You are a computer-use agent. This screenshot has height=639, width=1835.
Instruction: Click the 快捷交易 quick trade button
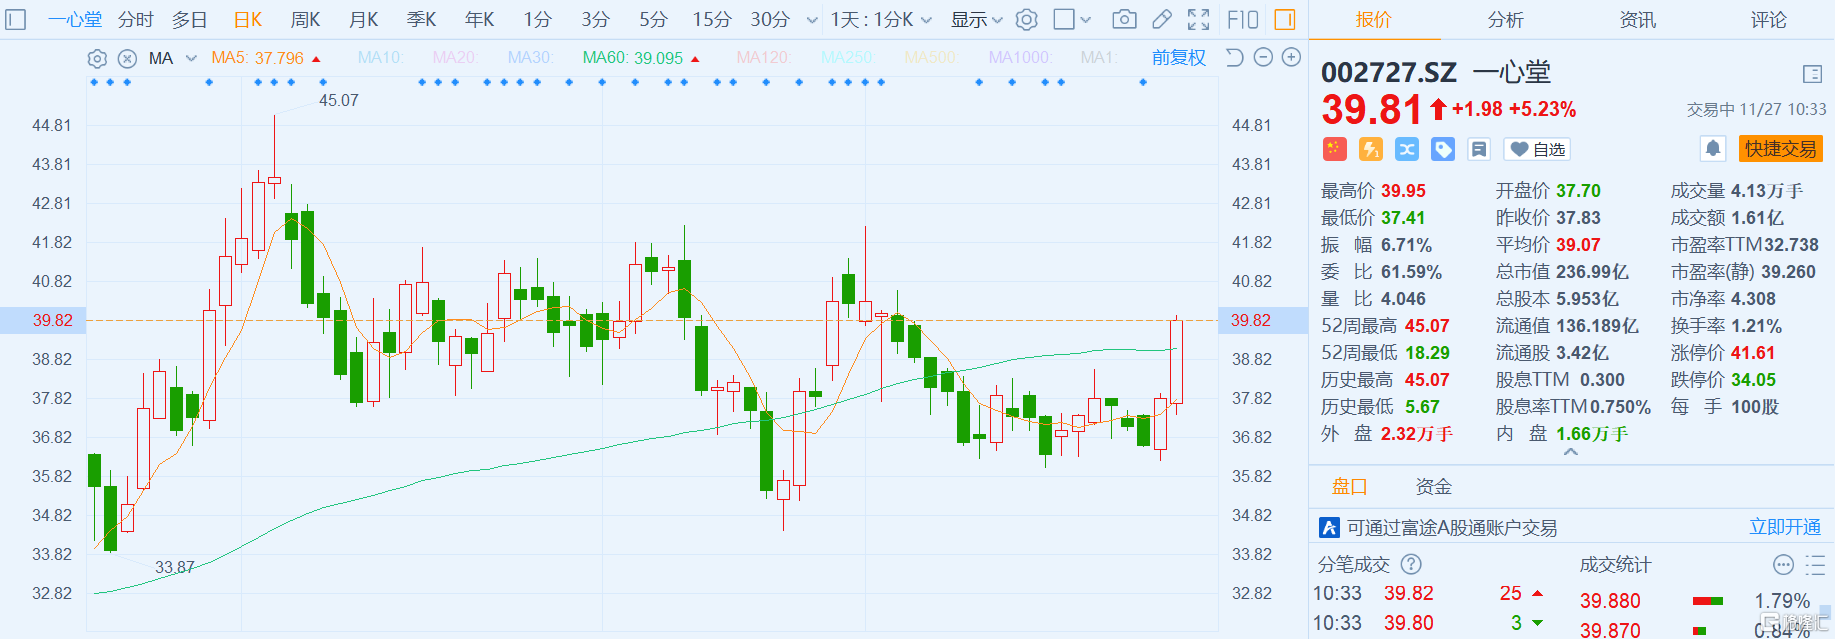[x=1780, y=149]
